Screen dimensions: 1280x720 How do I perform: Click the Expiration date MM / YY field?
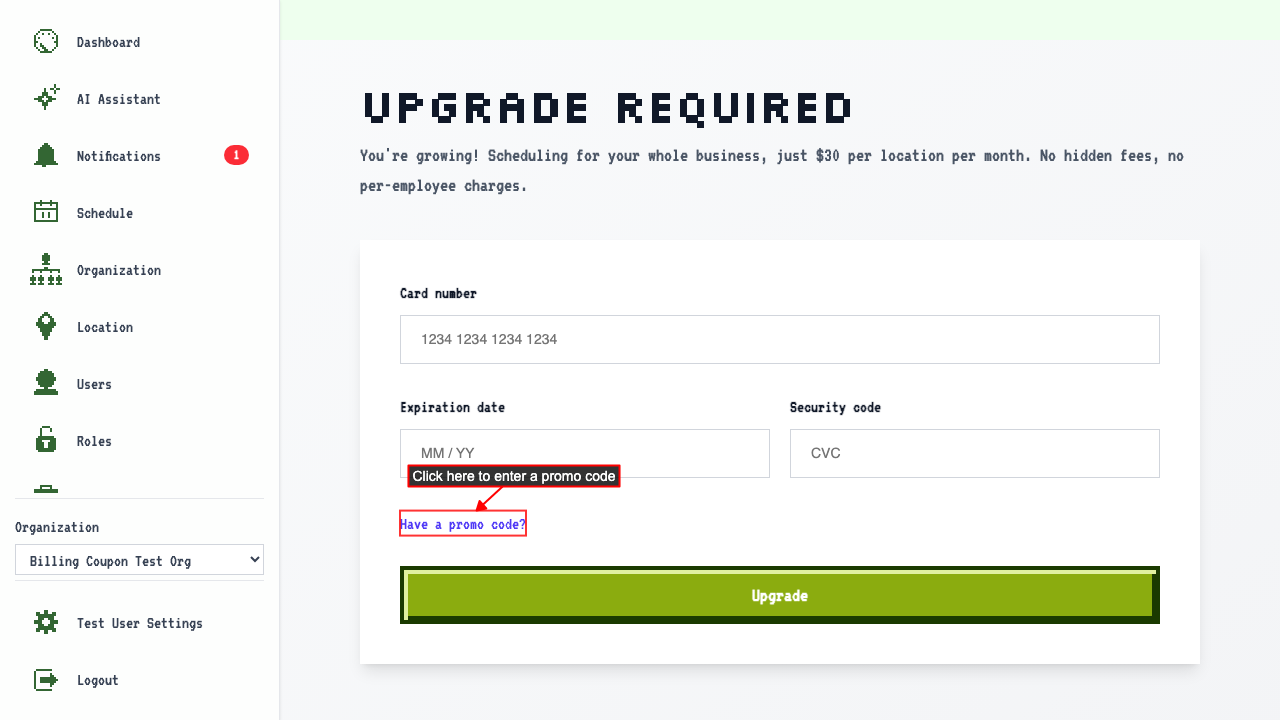585,453
